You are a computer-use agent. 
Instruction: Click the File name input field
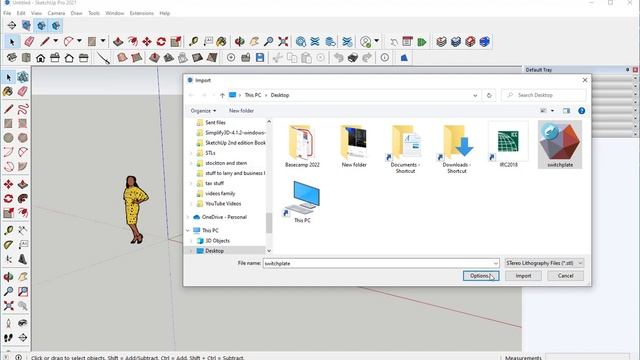pyautogui.click(x=381, y=263)
